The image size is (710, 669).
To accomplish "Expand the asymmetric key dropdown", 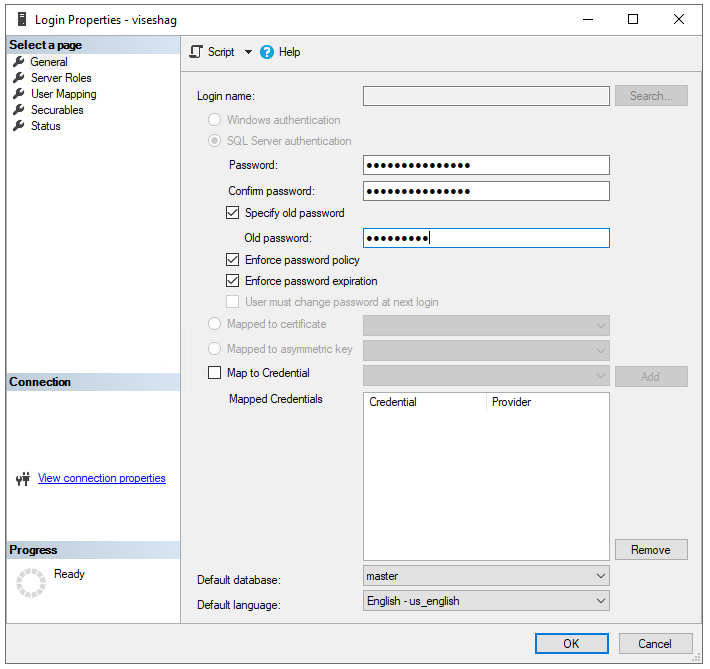I will (x=600, y=351).
